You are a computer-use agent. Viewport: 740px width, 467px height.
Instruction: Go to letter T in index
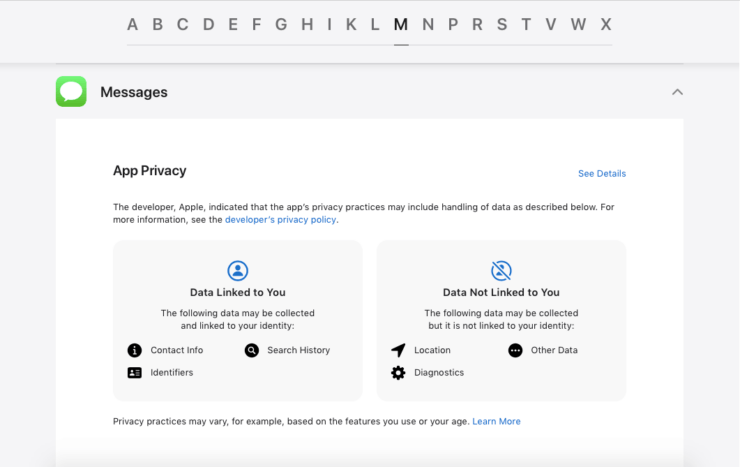click(x=526, y=25)
